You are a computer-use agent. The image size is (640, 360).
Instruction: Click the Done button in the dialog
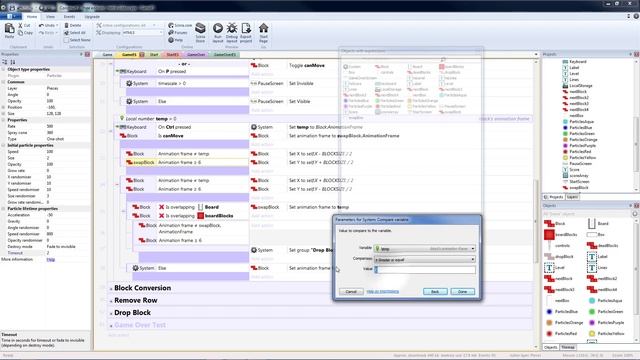[x=462, y=292]
